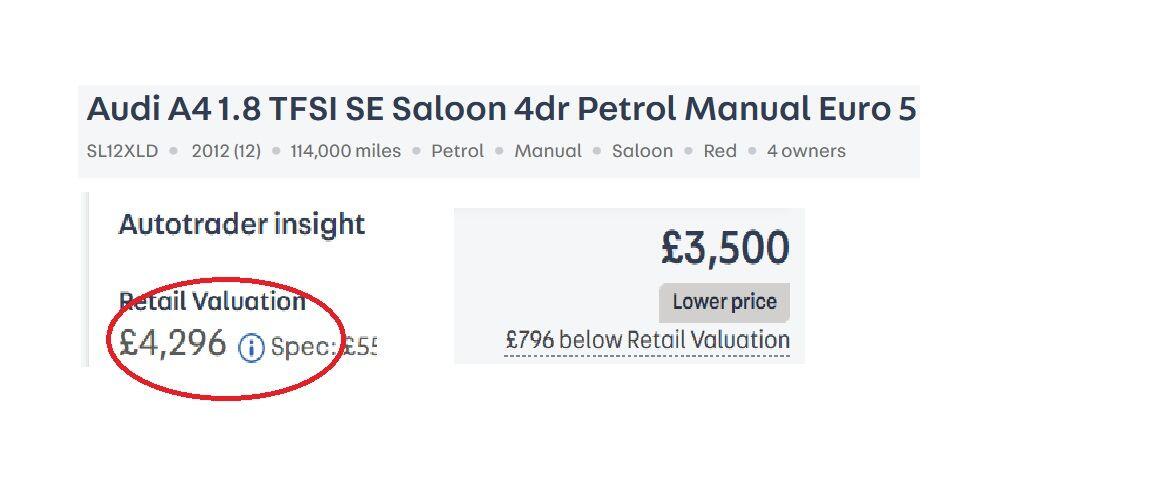
Task: Select the Petrol fuel type label
Action: [x=457, y=151]
